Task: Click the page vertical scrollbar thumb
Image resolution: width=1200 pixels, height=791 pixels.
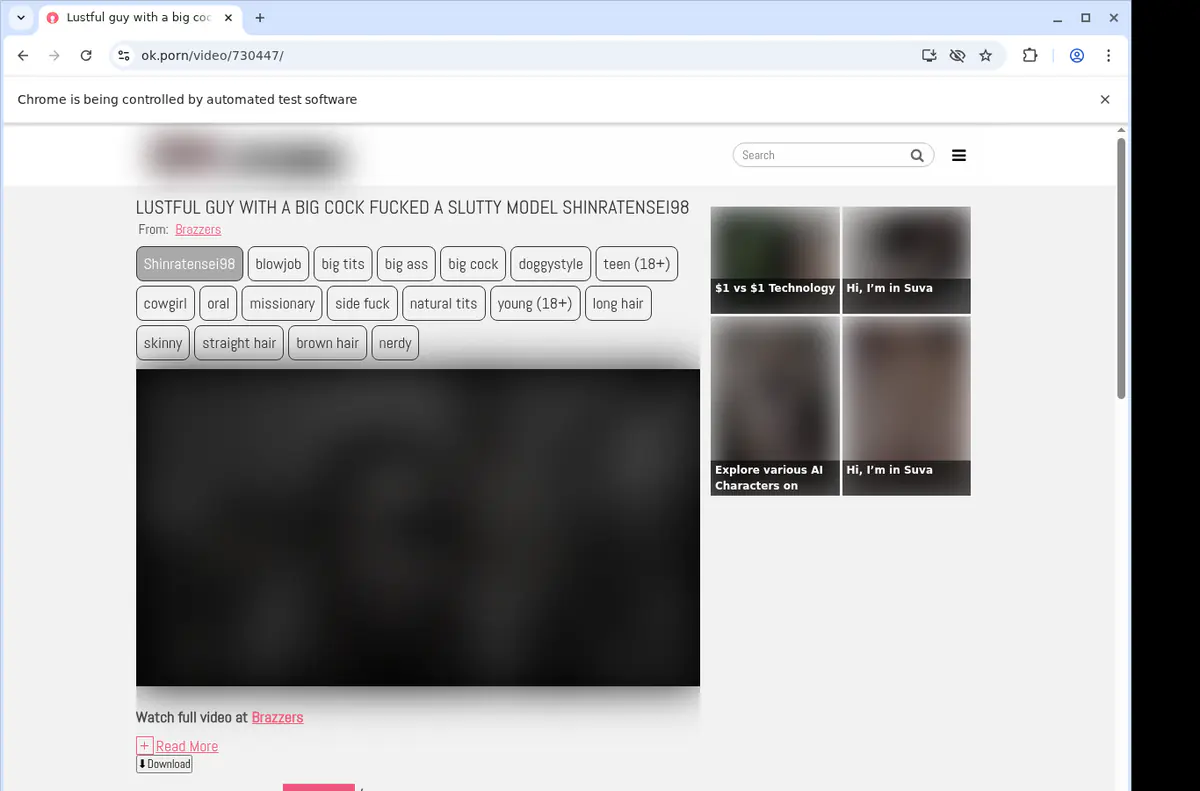Action: [1121, 268]
